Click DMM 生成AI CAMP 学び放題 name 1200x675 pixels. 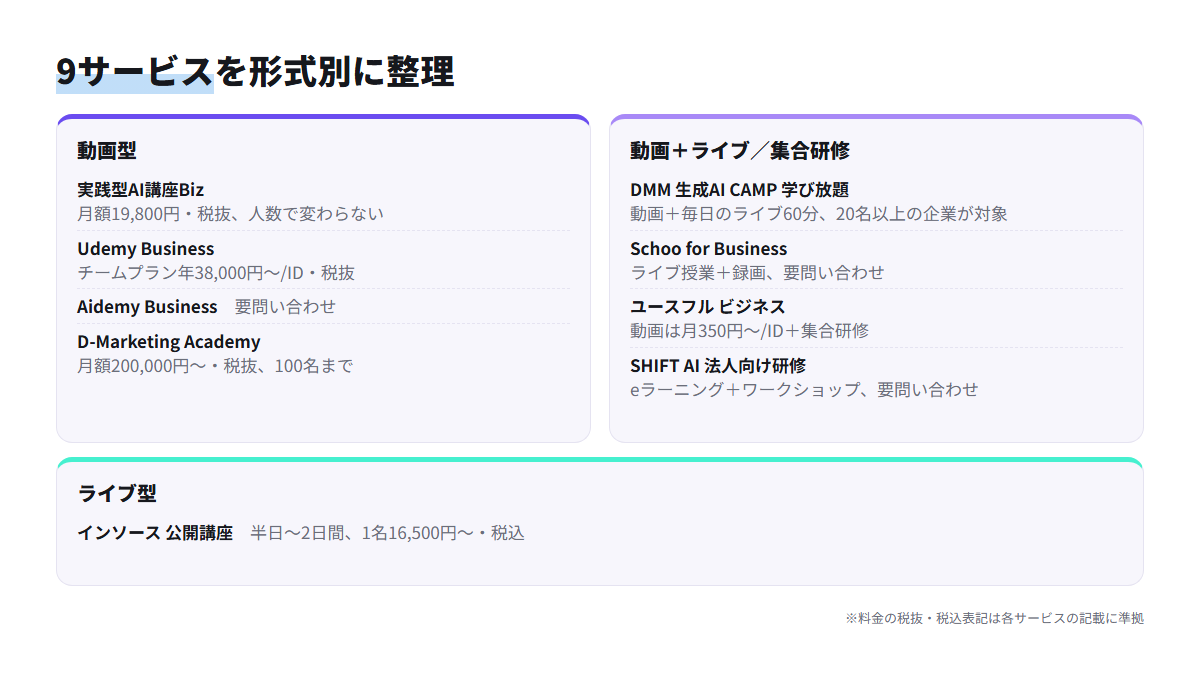coord(739,190)
